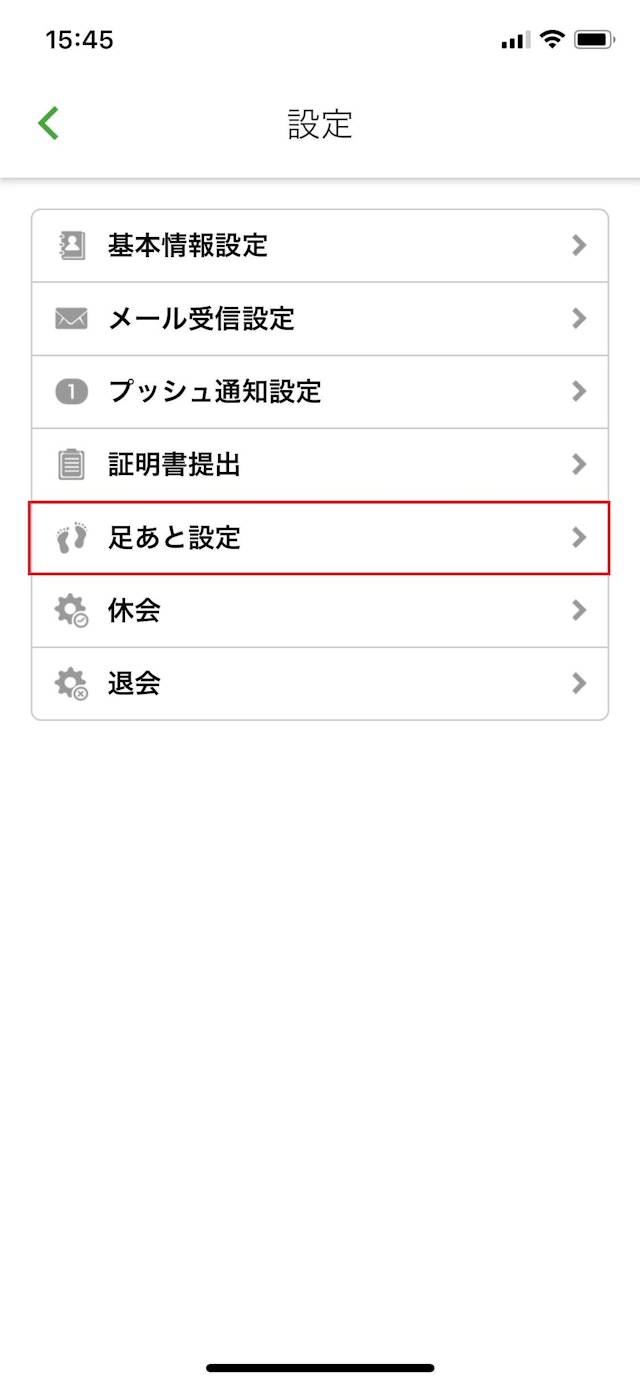Expand the 証明書提出 row chevron
This screenshot has height=1386, width=640.
coord(578,464)
